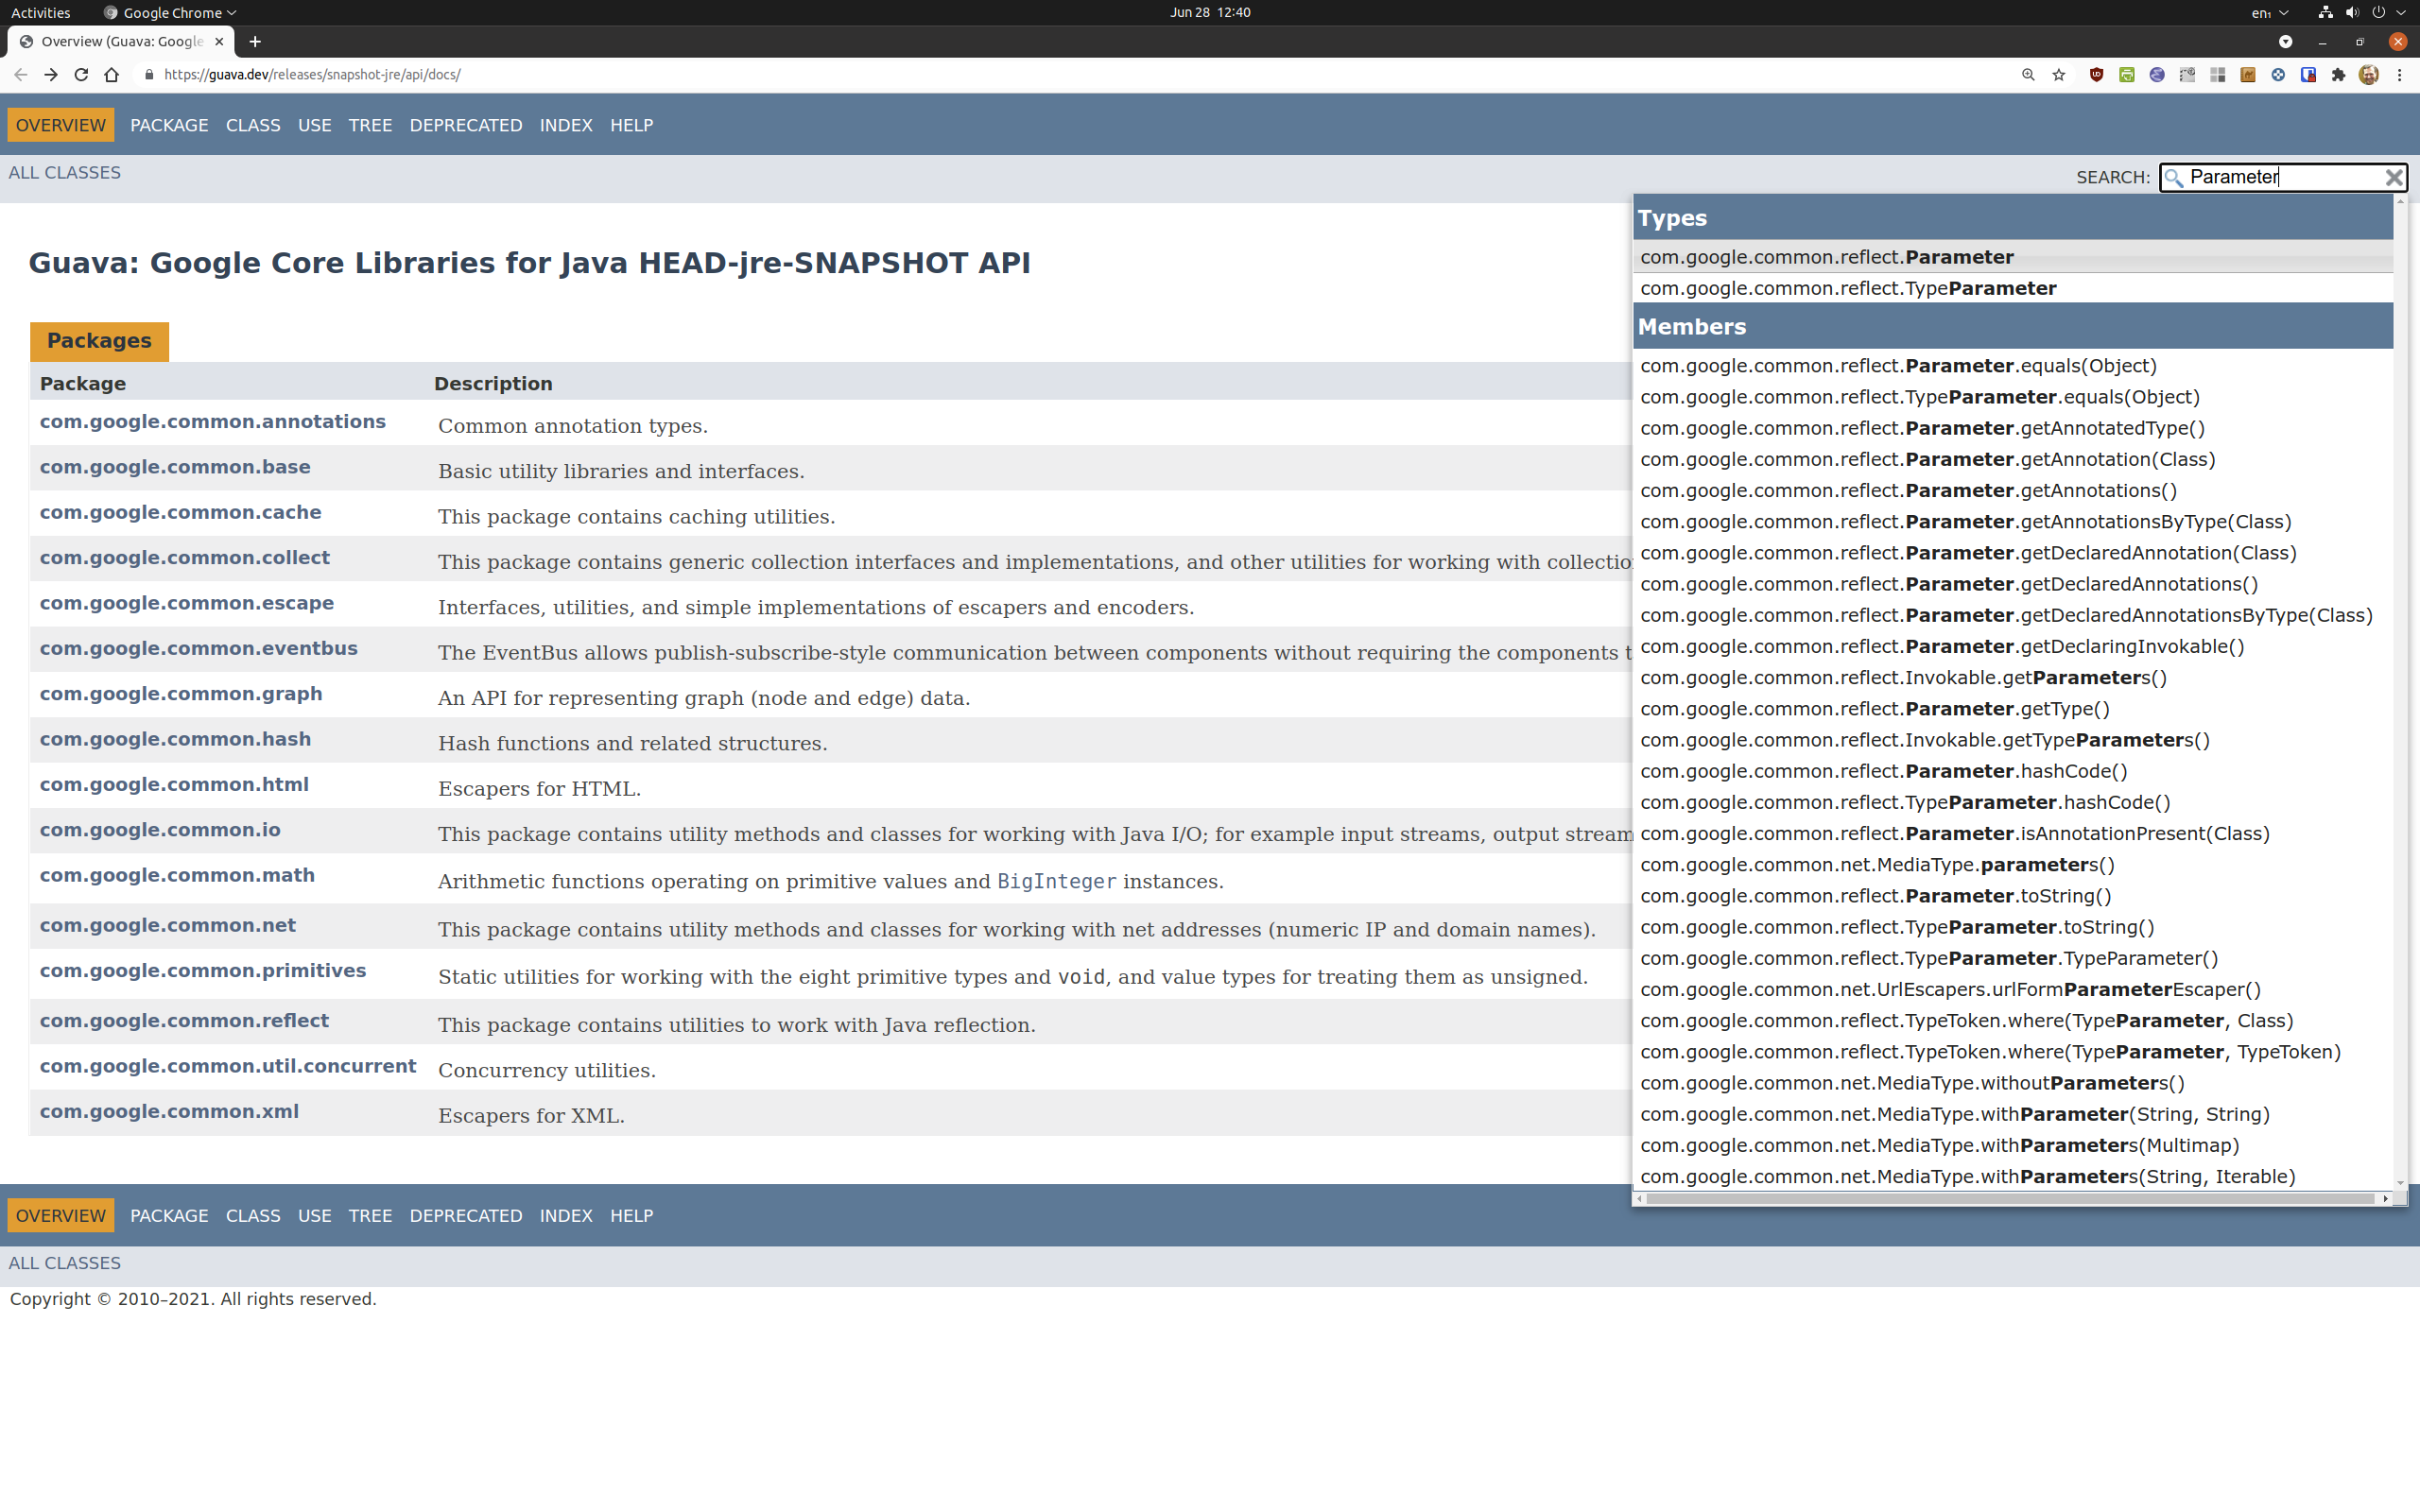Open the uBlock Origin extension
This screenshot has width=2420, height=1512.
(2097, 74)
